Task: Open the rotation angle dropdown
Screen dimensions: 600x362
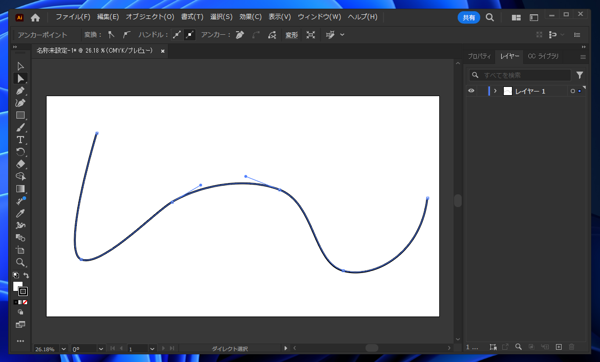Action: [x=101, y=349]
